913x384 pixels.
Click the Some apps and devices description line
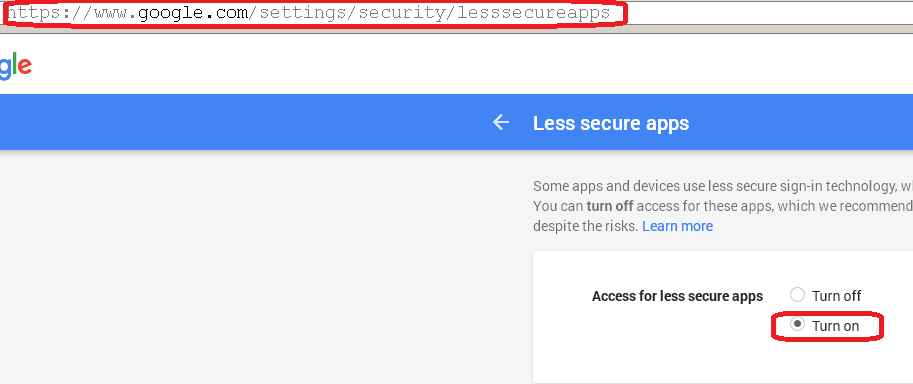[723, 186]
